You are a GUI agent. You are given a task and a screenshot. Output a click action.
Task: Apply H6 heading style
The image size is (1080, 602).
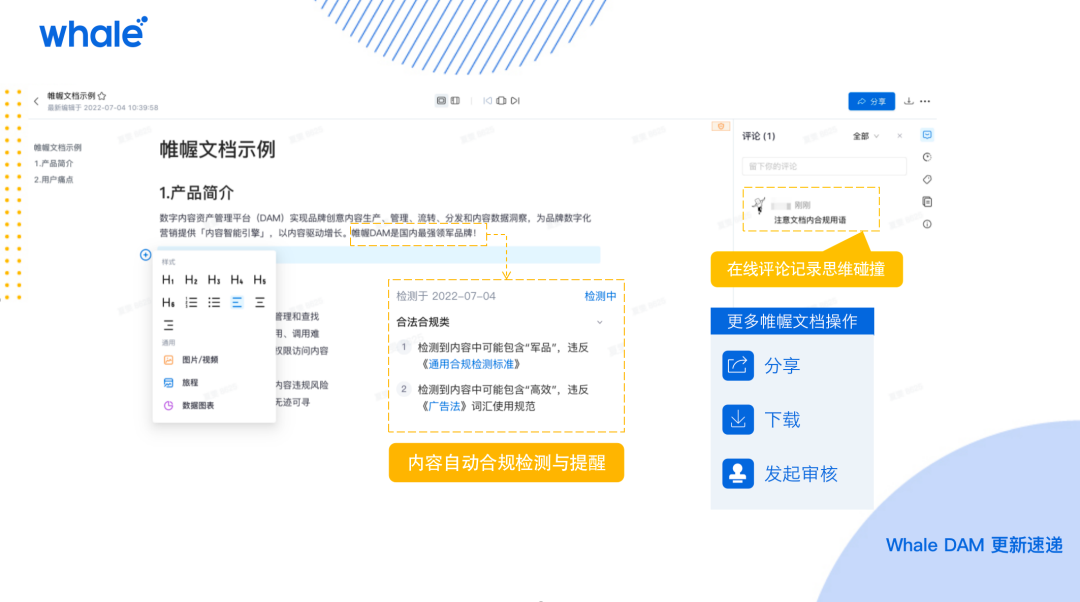tap(168, 302)
